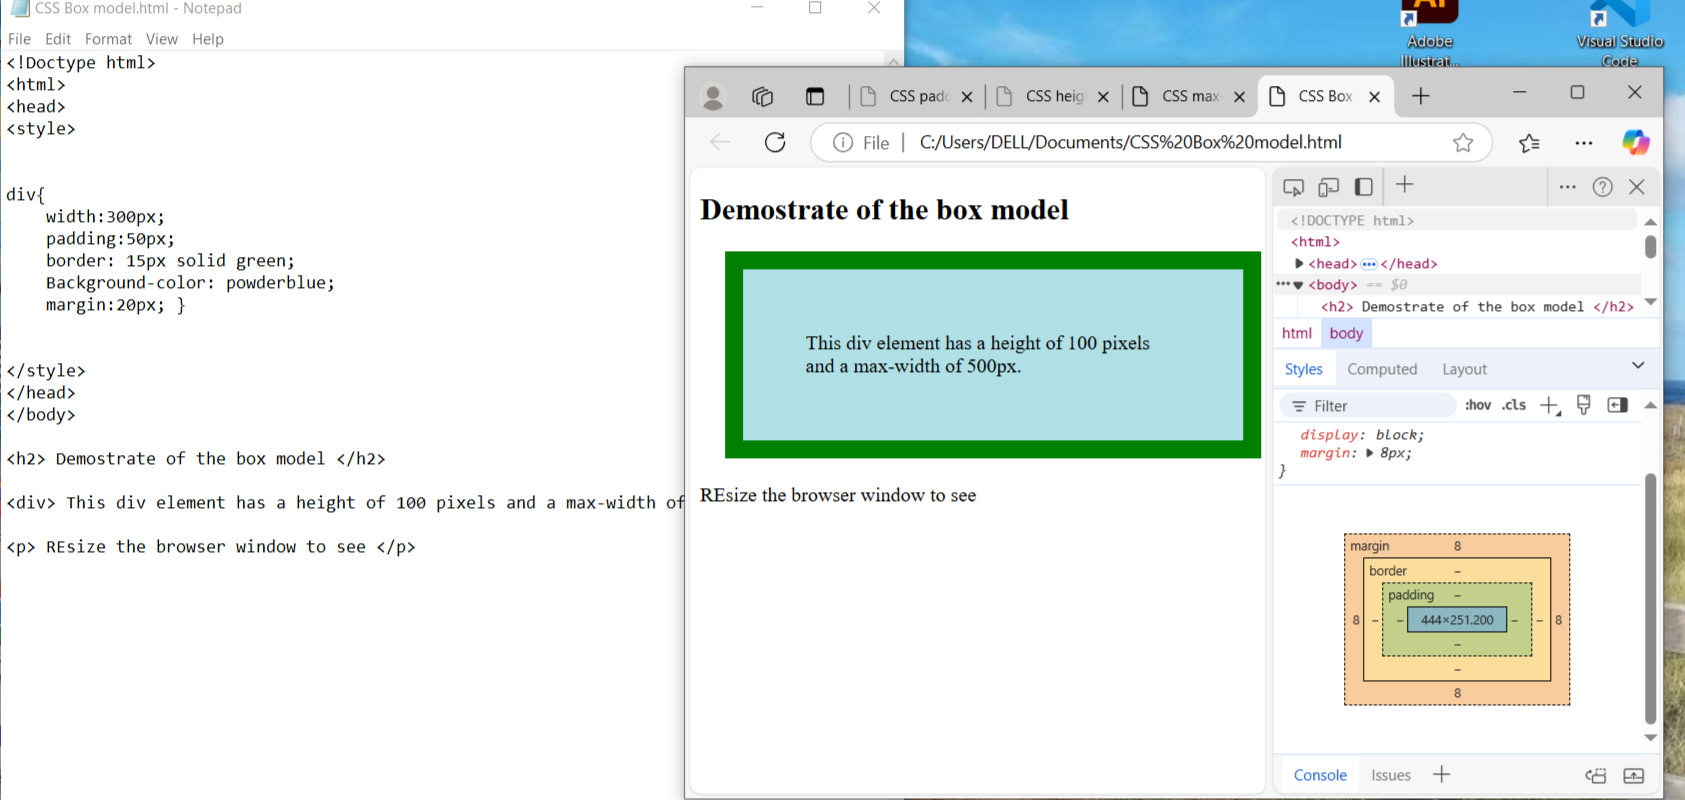Add more tools to DevTools panel
Image resolution: width=1685 pixels, height=800 pixels.
click(x=1405, y=185)
